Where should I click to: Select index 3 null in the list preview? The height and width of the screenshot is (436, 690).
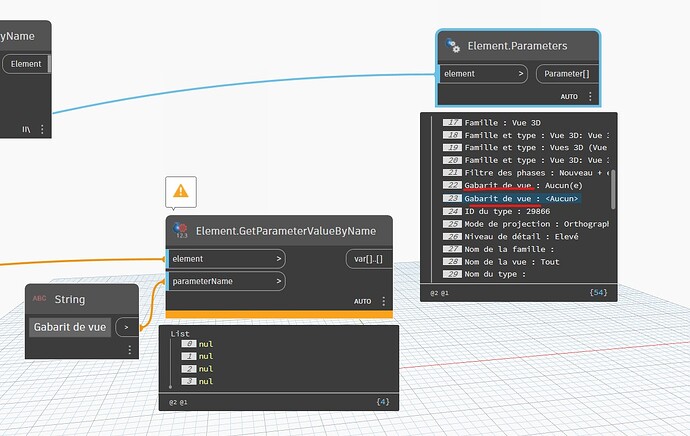tap(197, 381)
